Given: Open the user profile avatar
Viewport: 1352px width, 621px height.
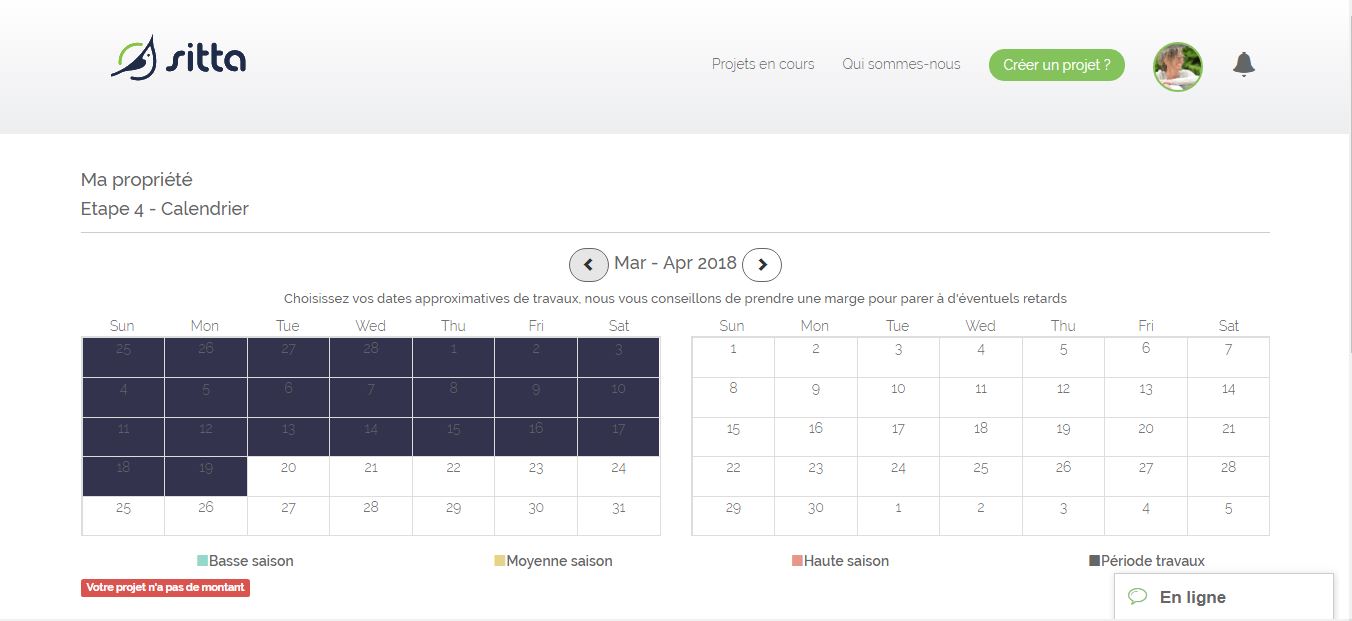Looking at the screenshot, I should click(x=1178, y=67).
